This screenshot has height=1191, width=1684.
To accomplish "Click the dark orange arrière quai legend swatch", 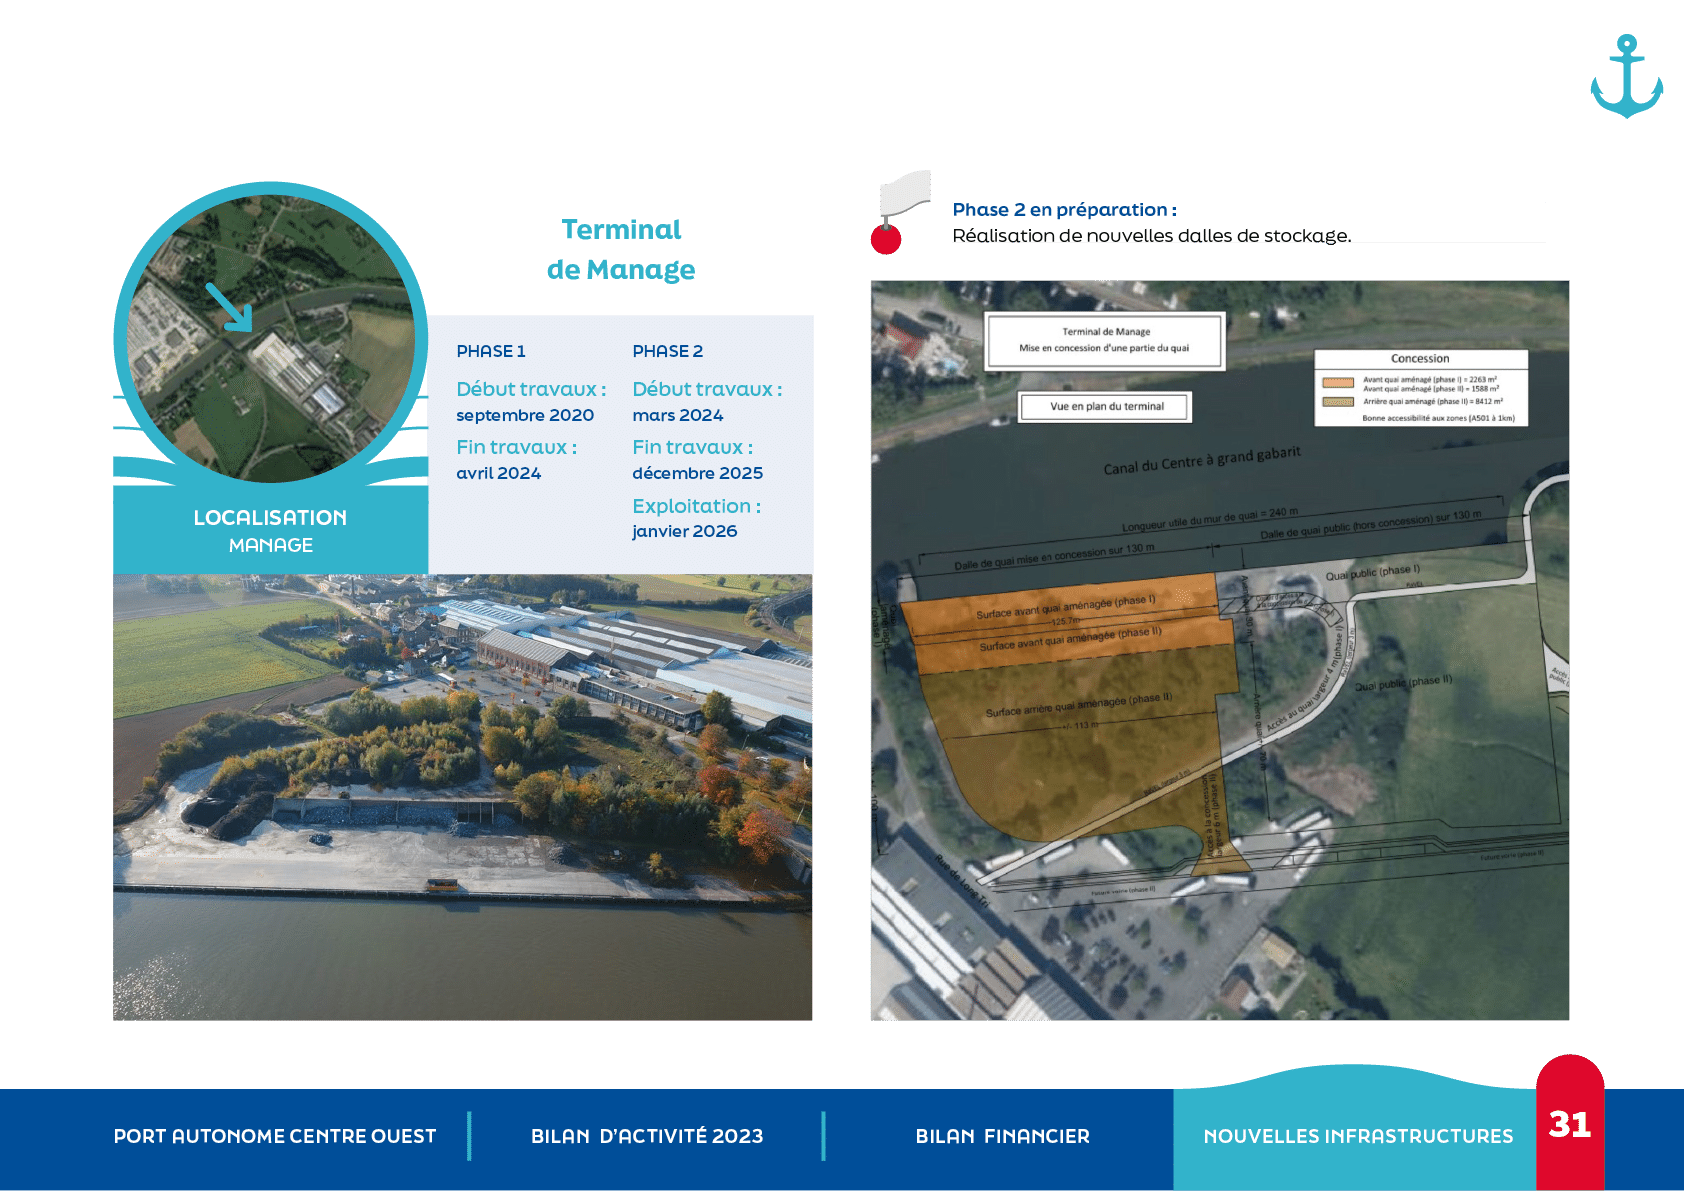I will point(1337,402).
